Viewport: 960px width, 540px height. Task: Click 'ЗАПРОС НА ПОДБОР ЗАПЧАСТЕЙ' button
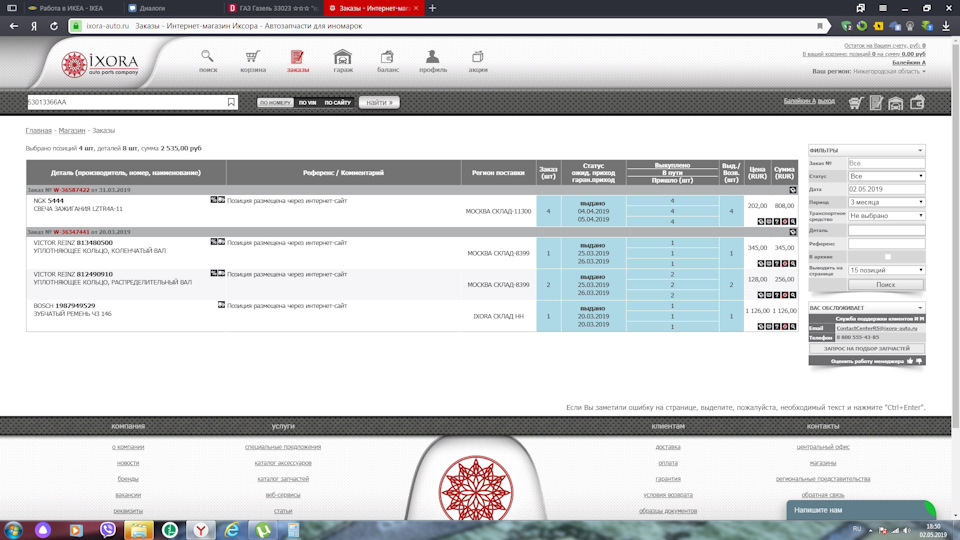[866, 348]
